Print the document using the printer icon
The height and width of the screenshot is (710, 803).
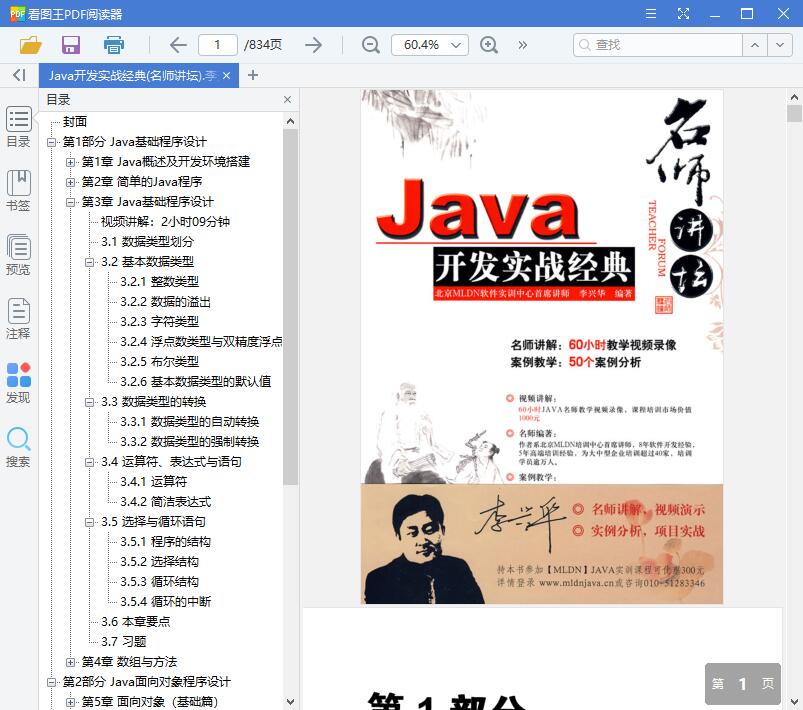pos(114,45)
